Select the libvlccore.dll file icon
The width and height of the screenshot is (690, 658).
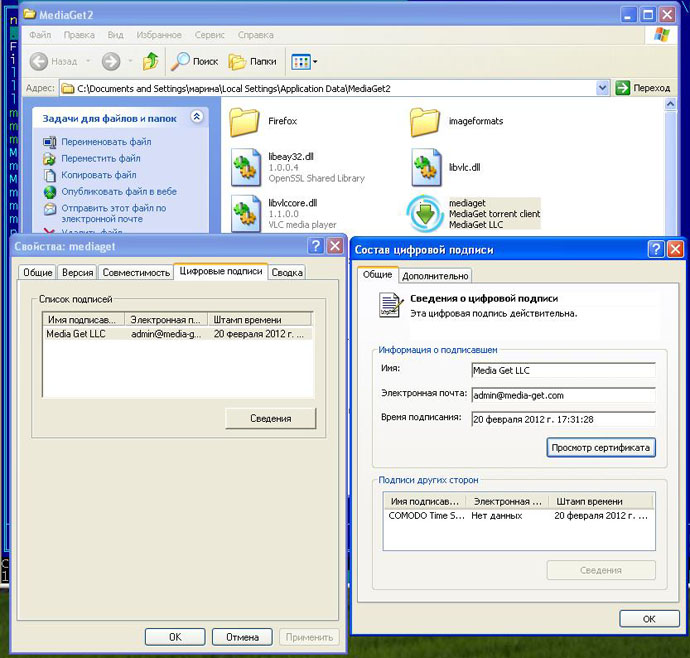246,214
